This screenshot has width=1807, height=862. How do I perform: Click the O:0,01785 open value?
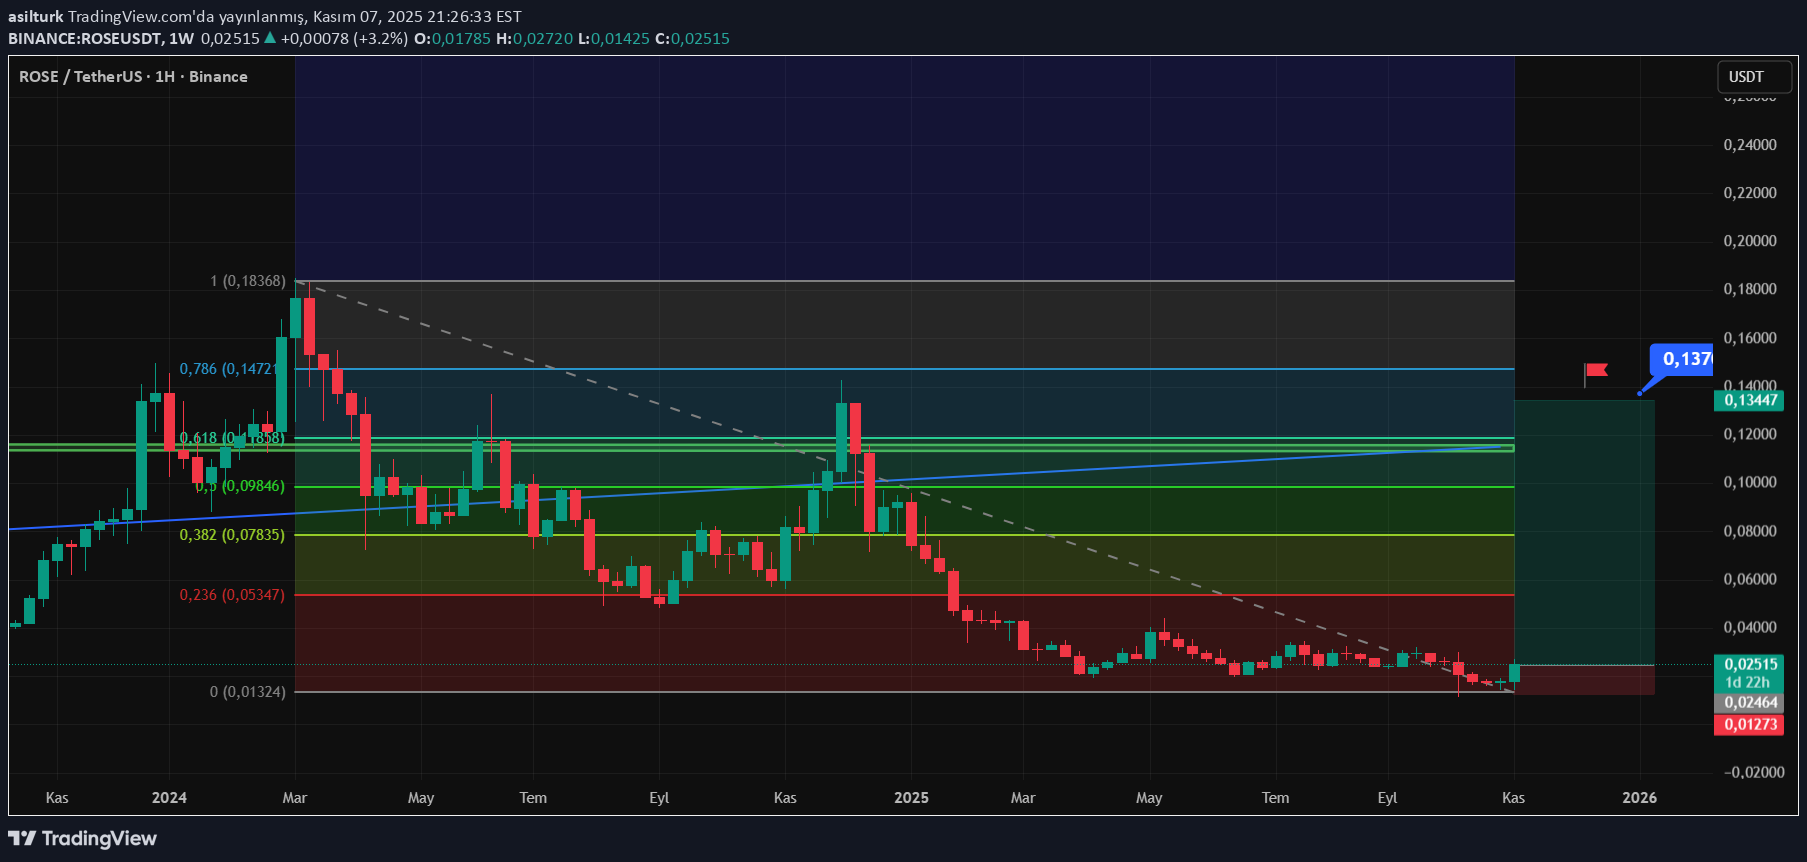452,38
